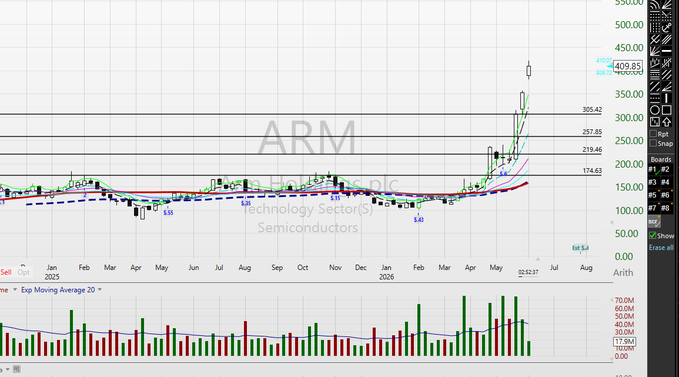The height and width of the screenshot is (377, 679).
Task: Switch to drawing board #2
Action: 666,169
